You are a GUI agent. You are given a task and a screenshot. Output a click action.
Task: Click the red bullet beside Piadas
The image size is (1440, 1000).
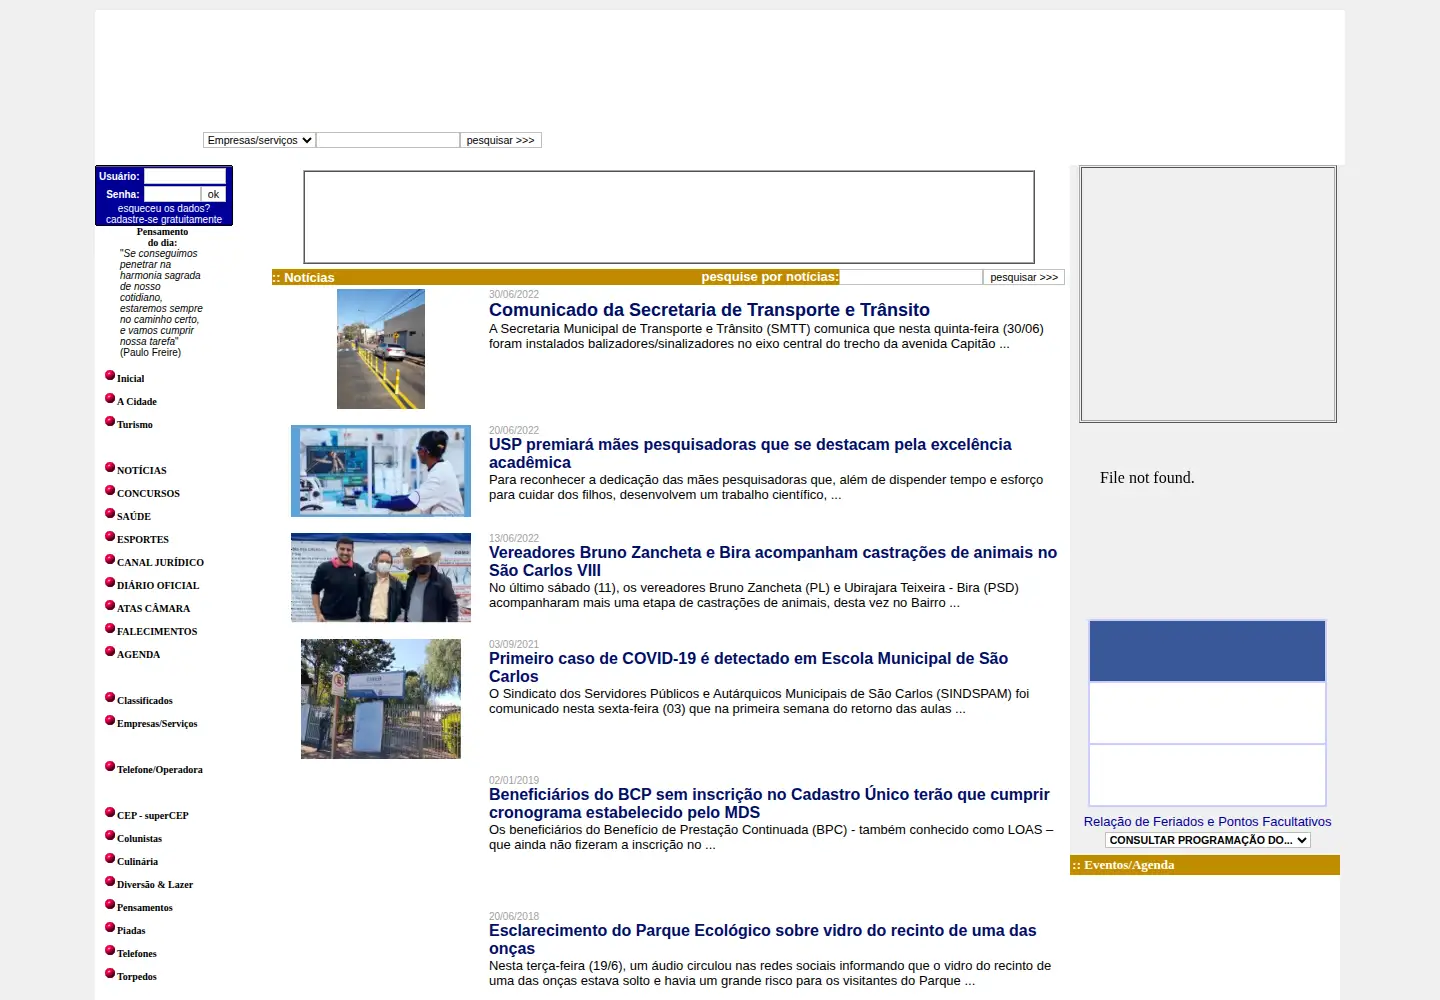point(110,927)
